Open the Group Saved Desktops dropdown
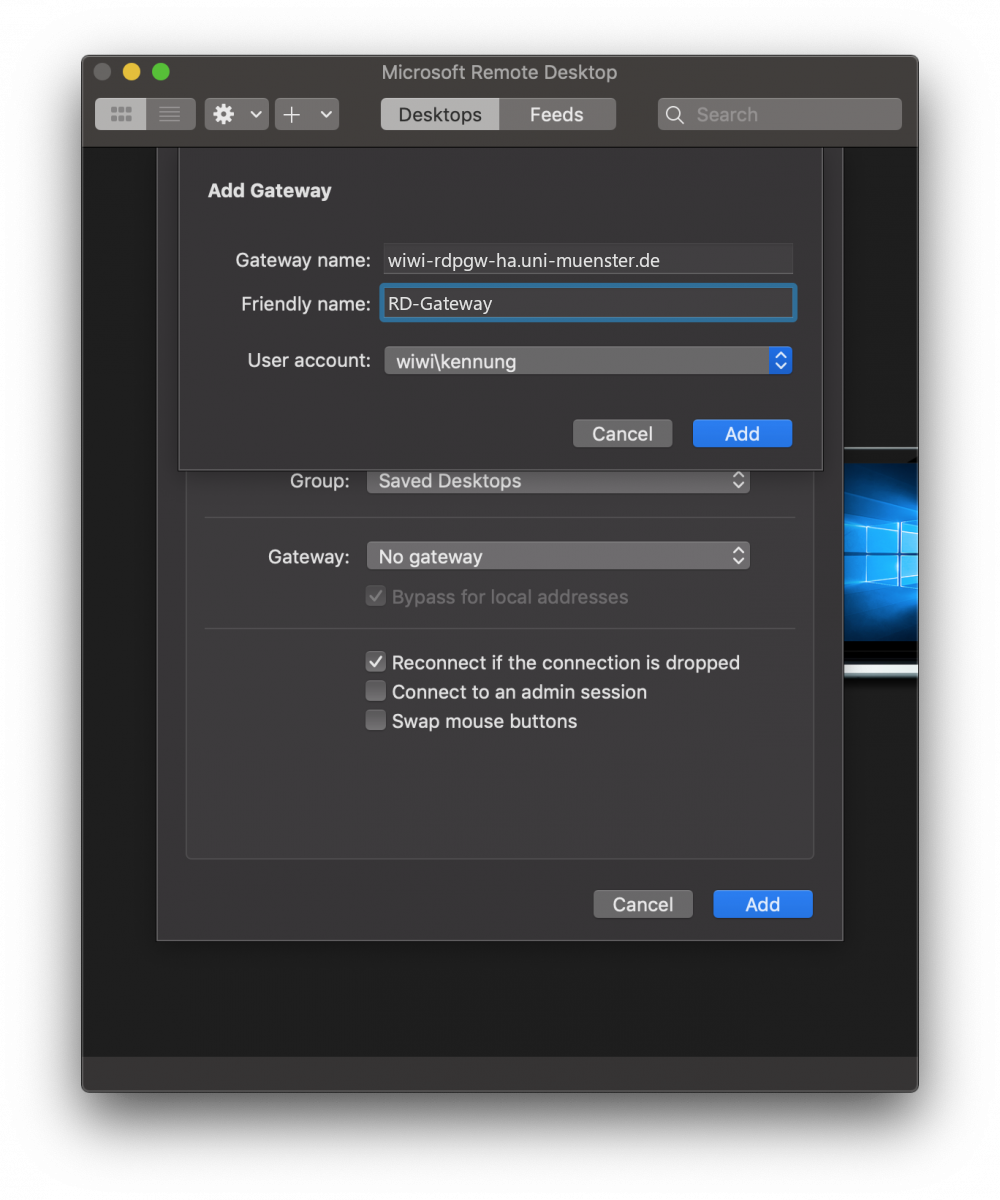This screenshot has width=1000, height=1200. [558, 480]
